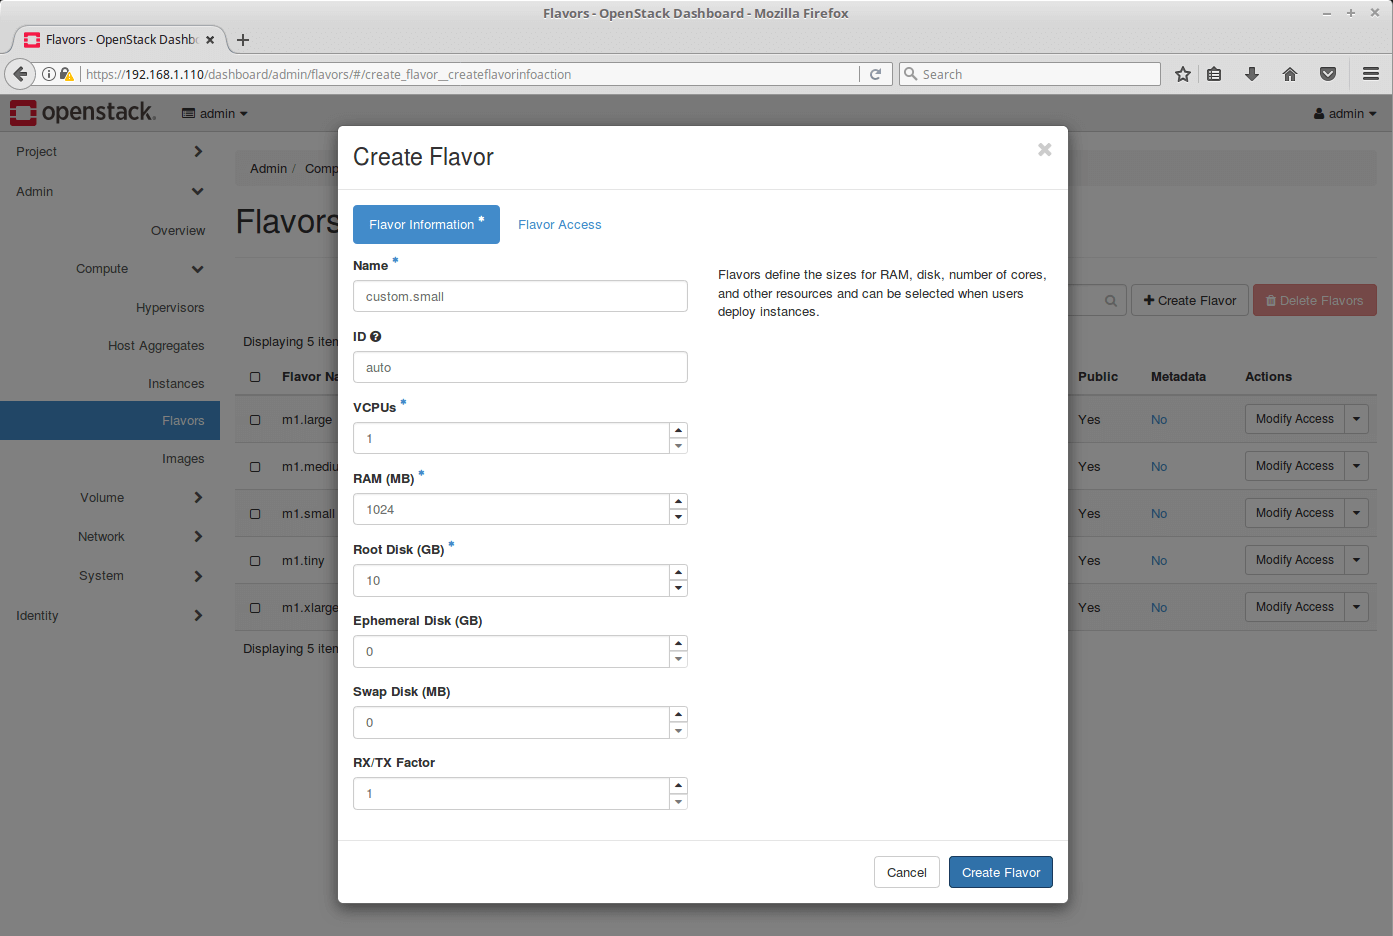1393x936 pixels.
Task: Open Images in sidebar
Action: tap(183, 459)
